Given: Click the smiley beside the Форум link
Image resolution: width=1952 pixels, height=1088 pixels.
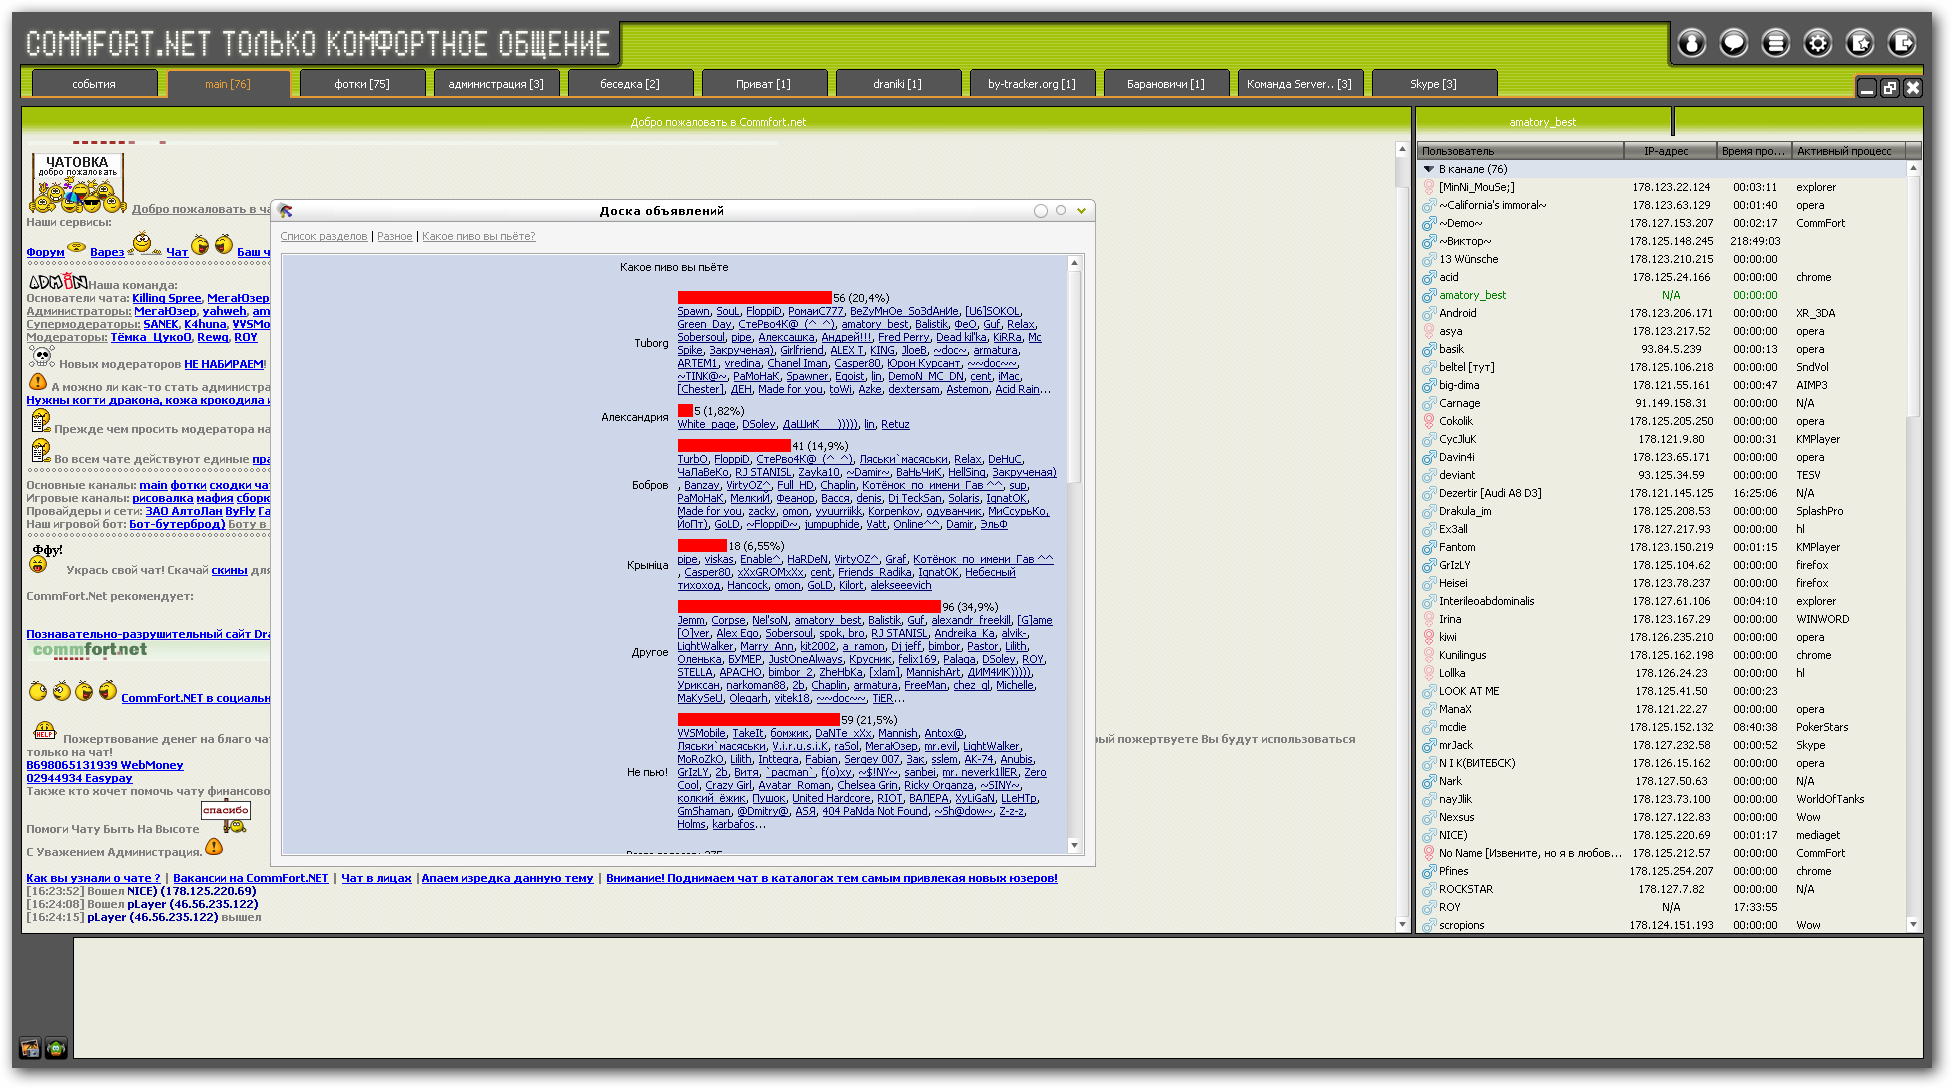Looking at the screenshot, I should (76, 247).
